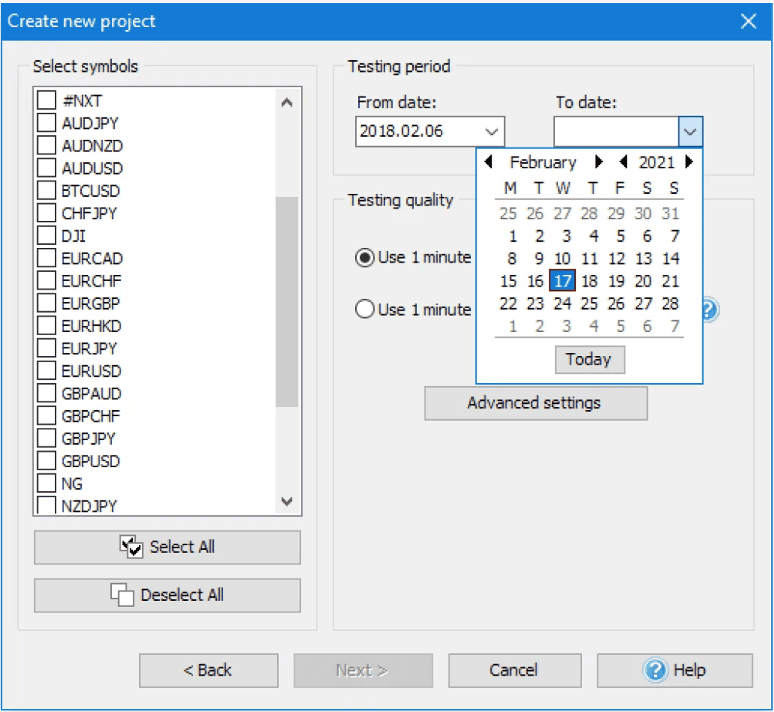The width and height of the screenshot is (774, 712).
Task: Click the Select All button
Action: pyautogui.click(x=167, y=547)
